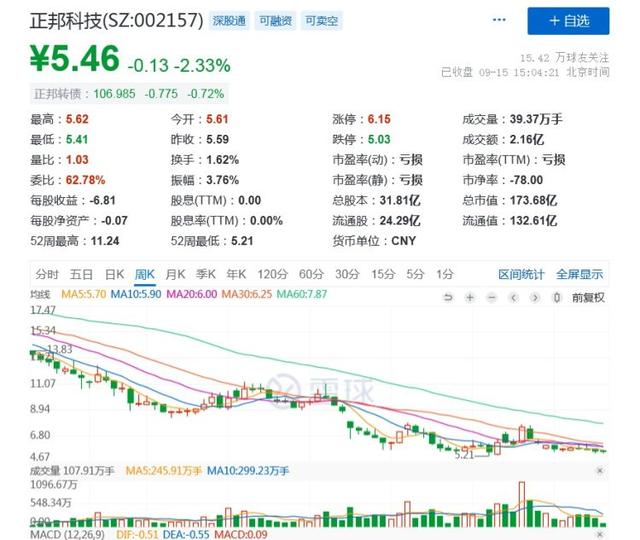Click the tallest volume bar in volume chart
The width and height of the screenshot is (640, 540).
[x=522, y=504]
